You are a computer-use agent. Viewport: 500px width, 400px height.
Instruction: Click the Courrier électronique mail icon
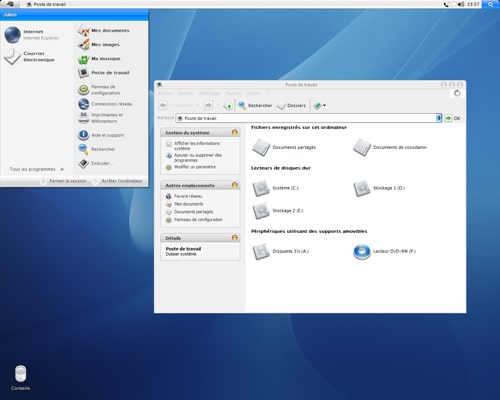pyautogui.click(x=12, y=57)
